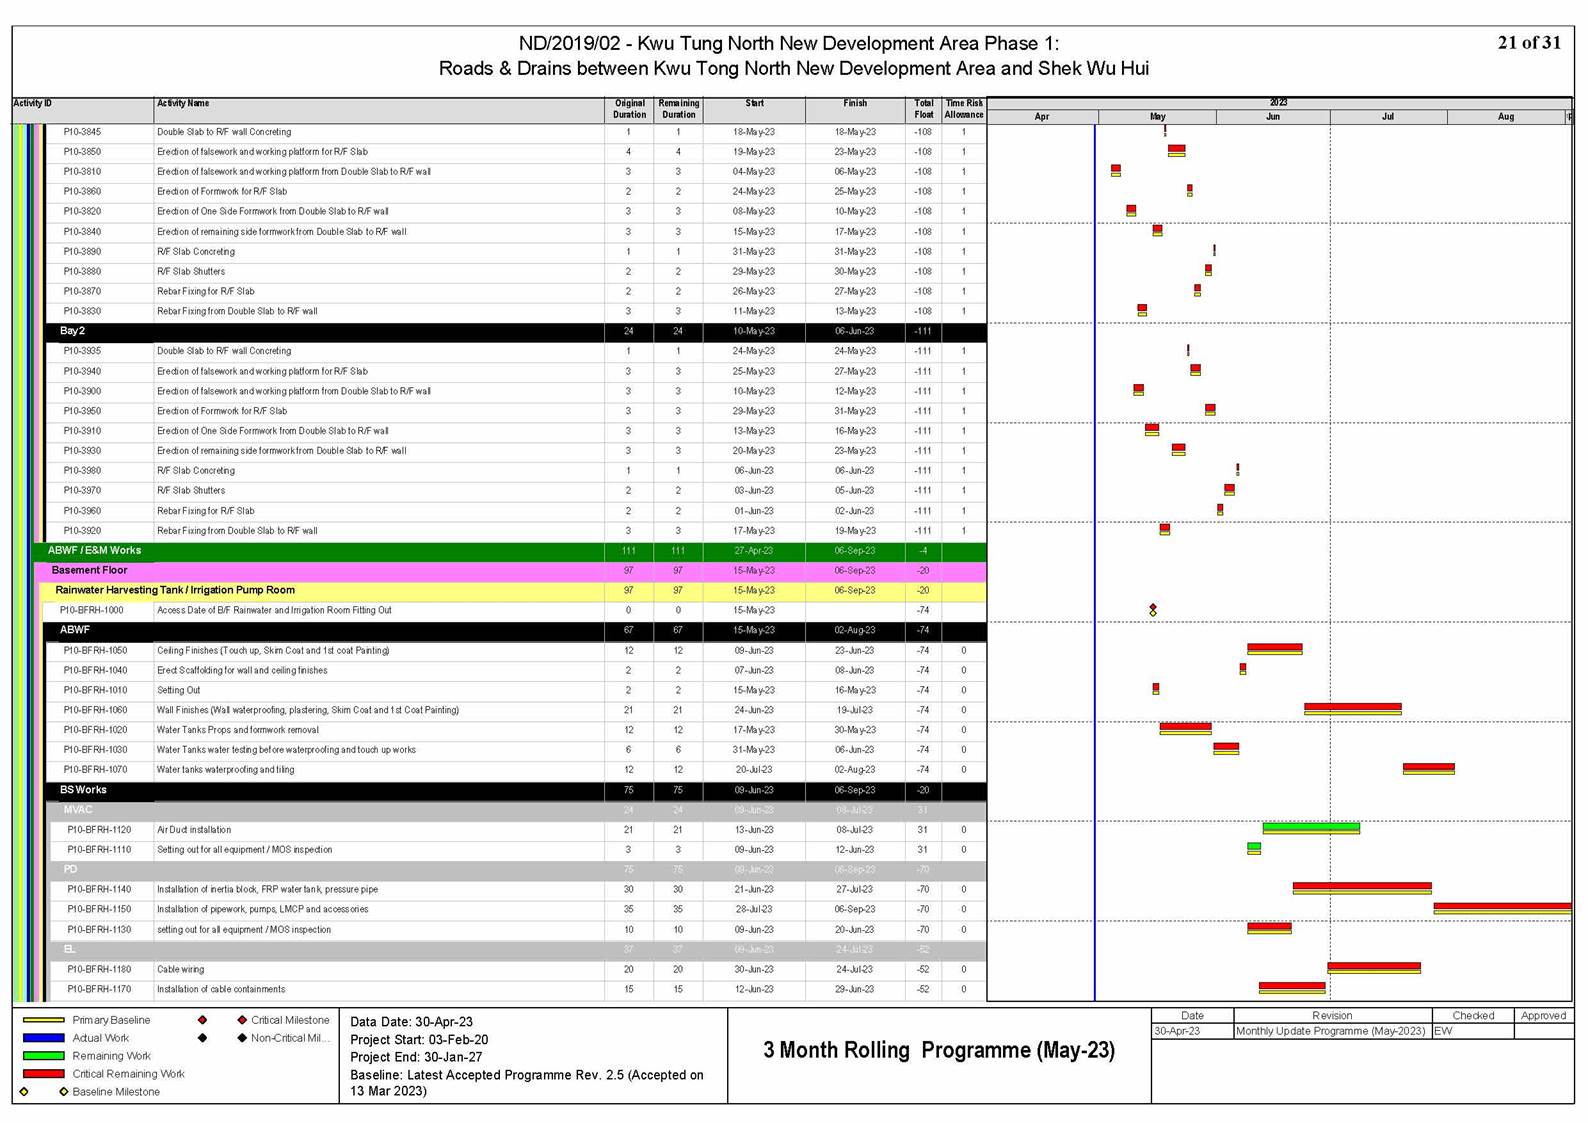Click the Remaining Work green legend swatch
Screen dimensions: 1588x1123
(x=43, y=1056)
